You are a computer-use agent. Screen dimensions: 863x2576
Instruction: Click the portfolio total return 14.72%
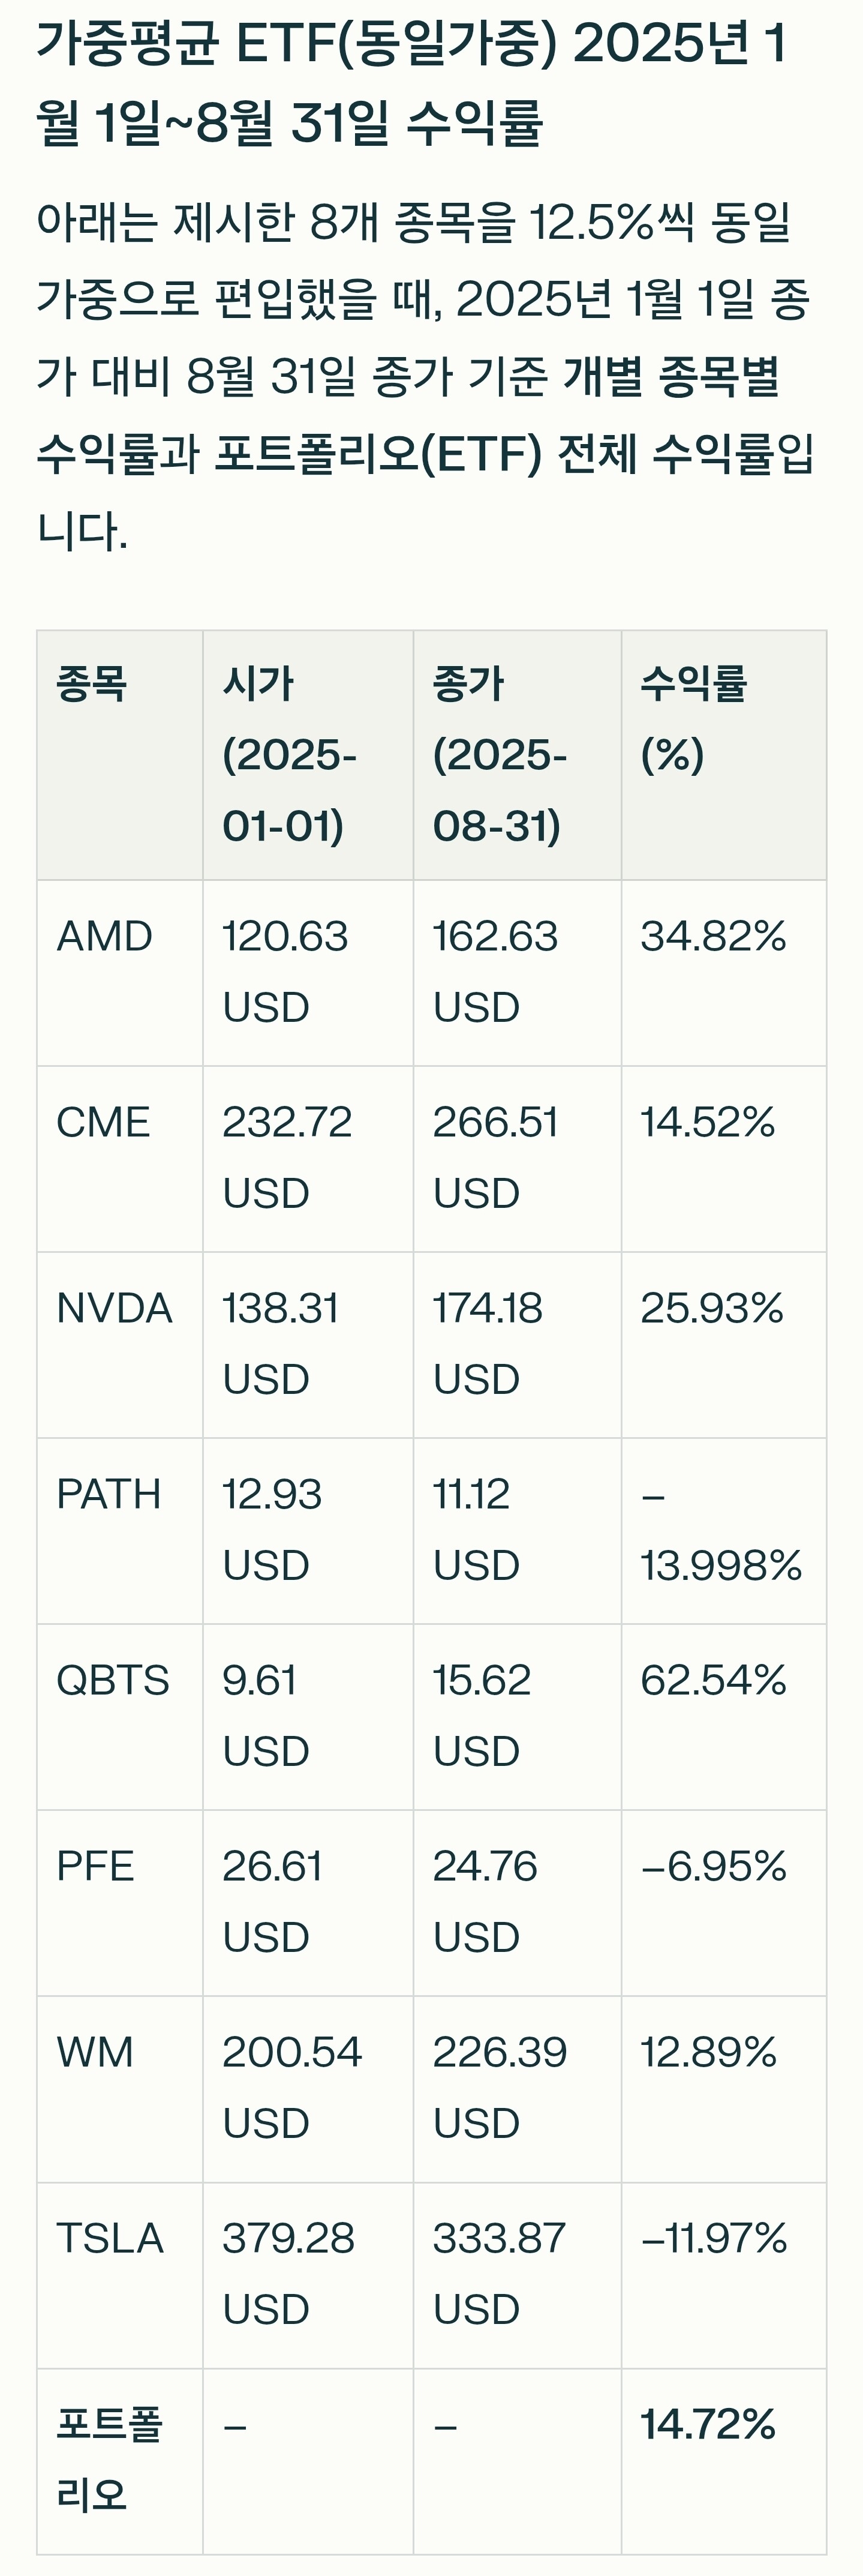point(708,2425)
